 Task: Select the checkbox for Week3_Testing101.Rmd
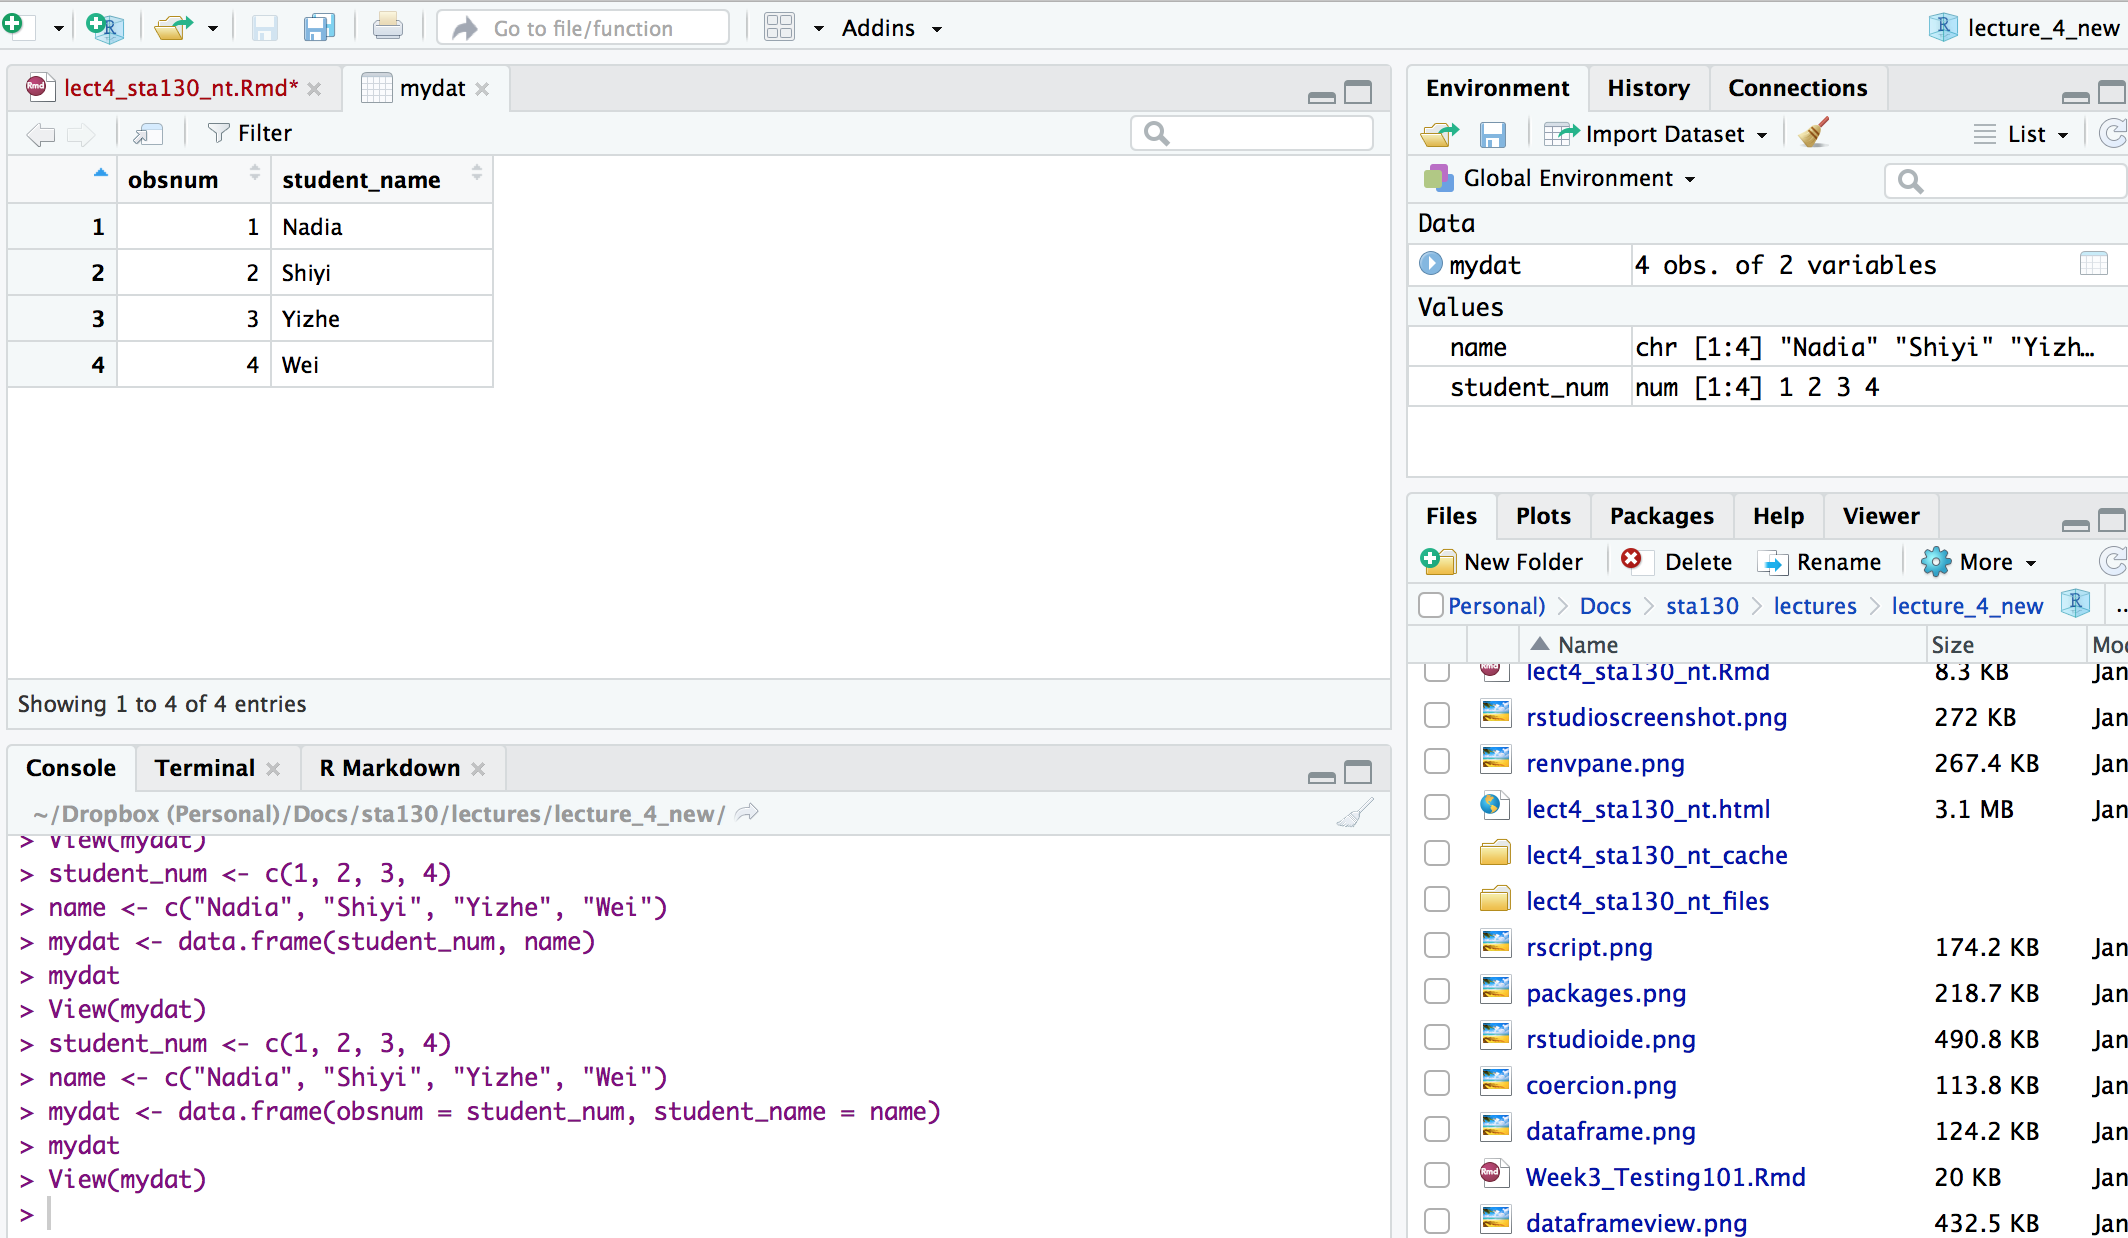1437,1176
